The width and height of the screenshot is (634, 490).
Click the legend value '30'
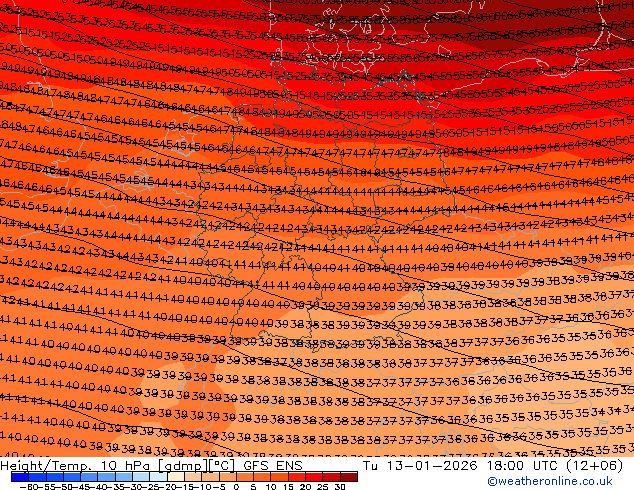point(340,487)
